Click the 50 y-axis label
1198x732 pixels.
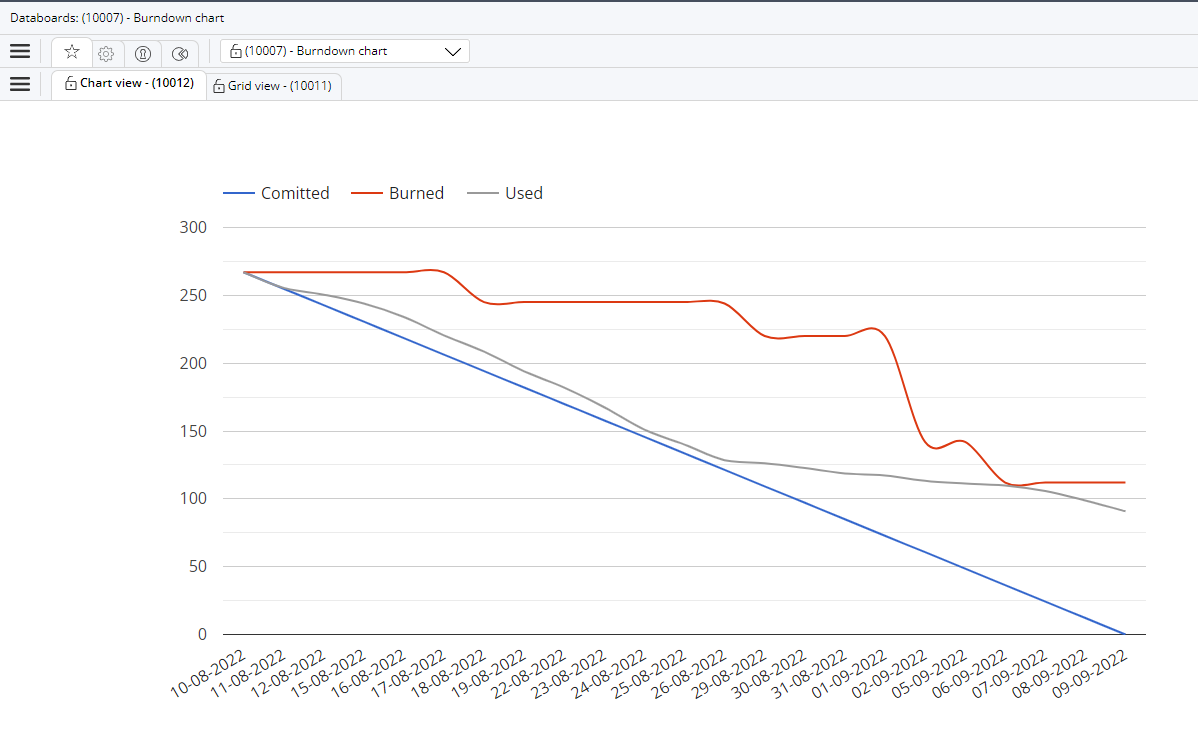[198, 566]
